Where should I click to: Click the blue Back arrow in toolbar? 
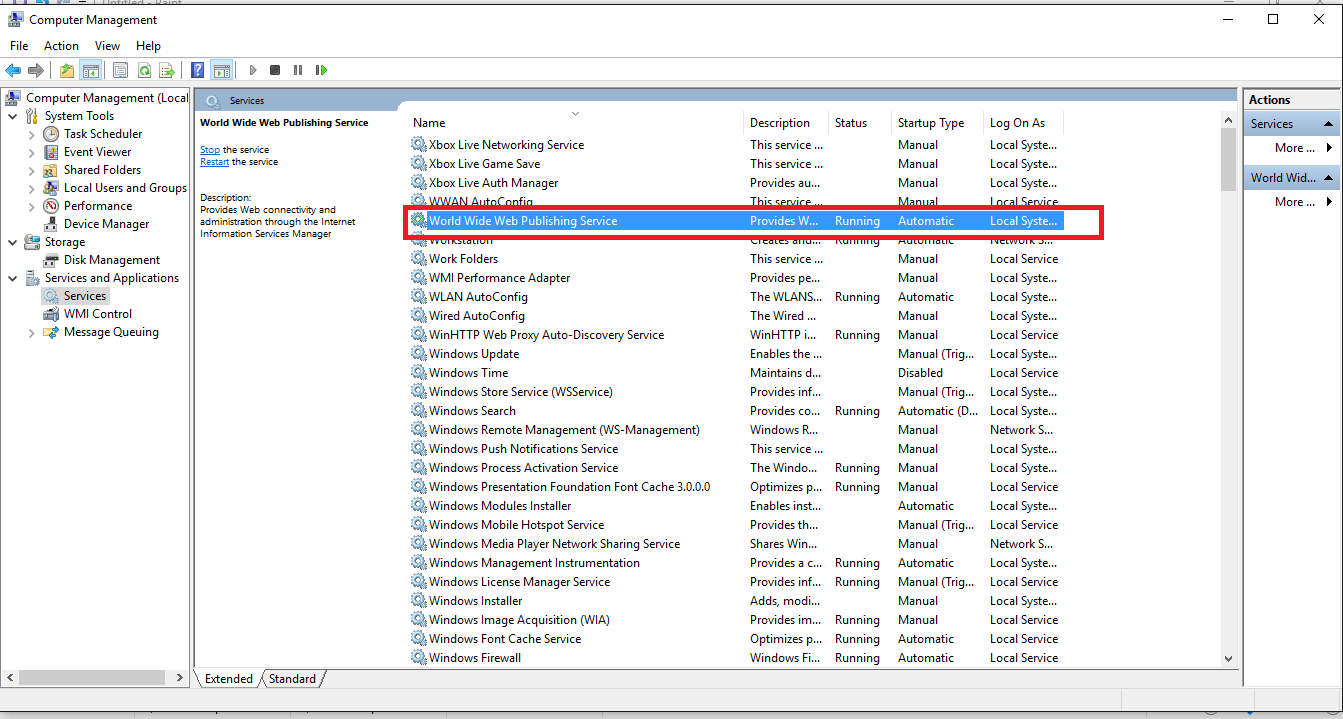tap(13, 70)
